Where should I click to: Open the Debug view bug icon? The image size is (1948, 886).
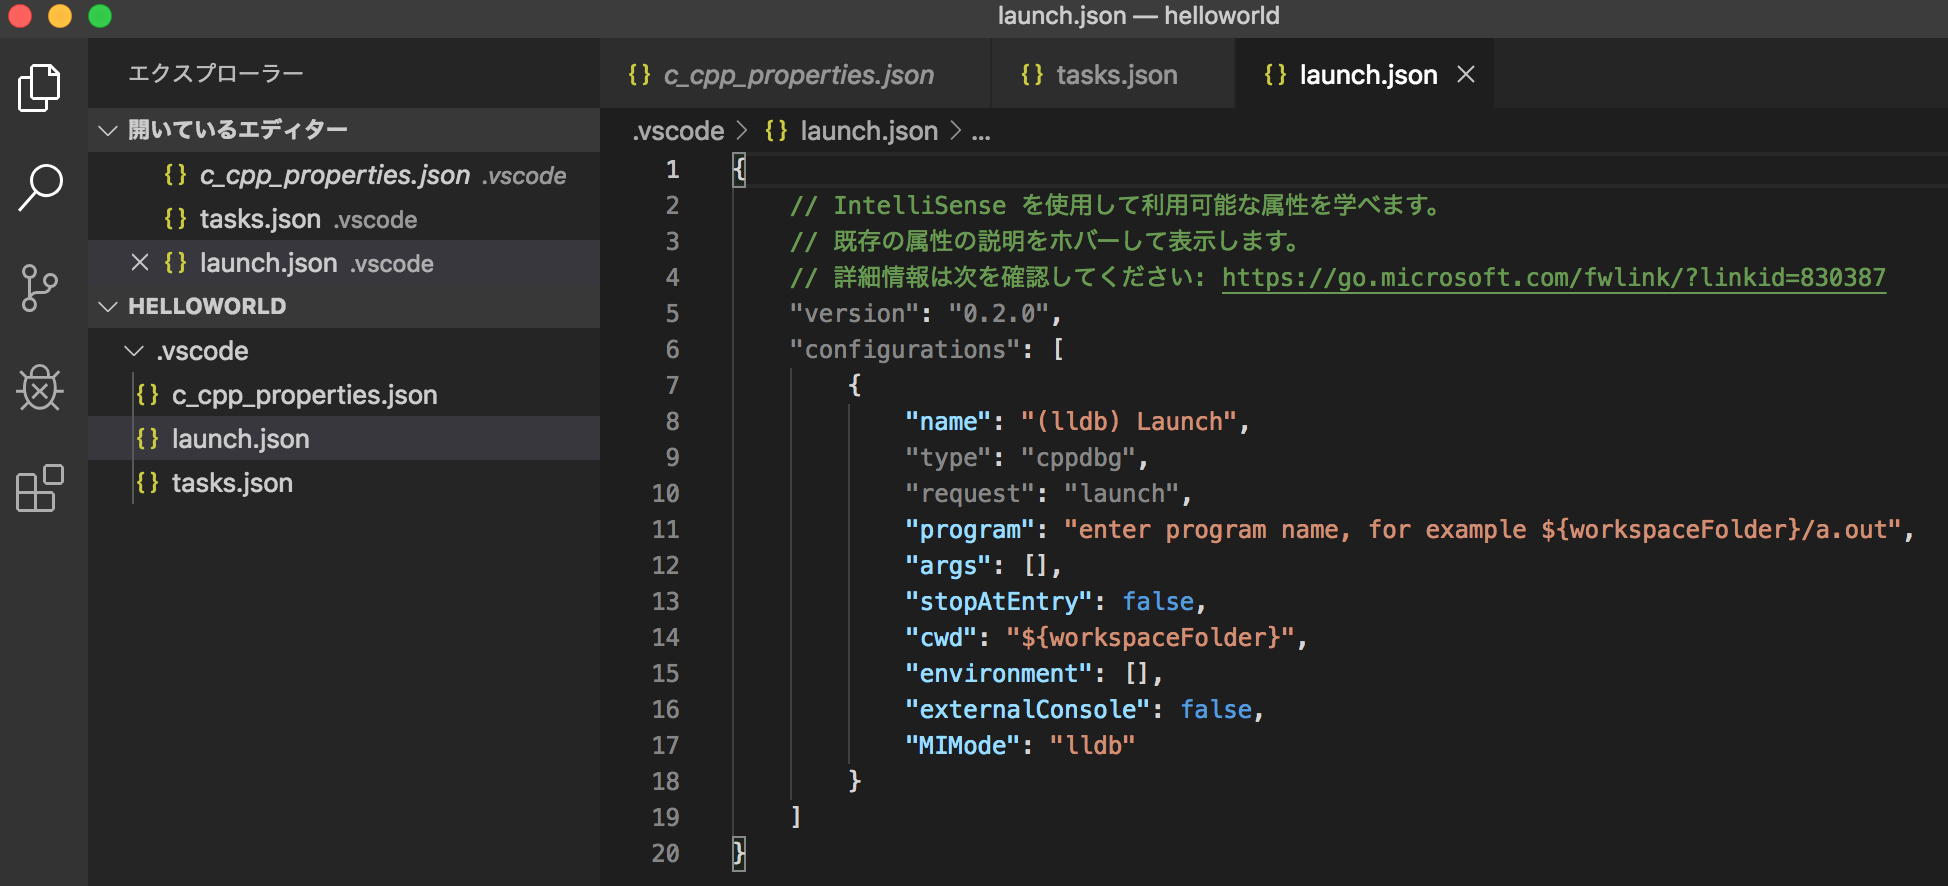point(40,388)
